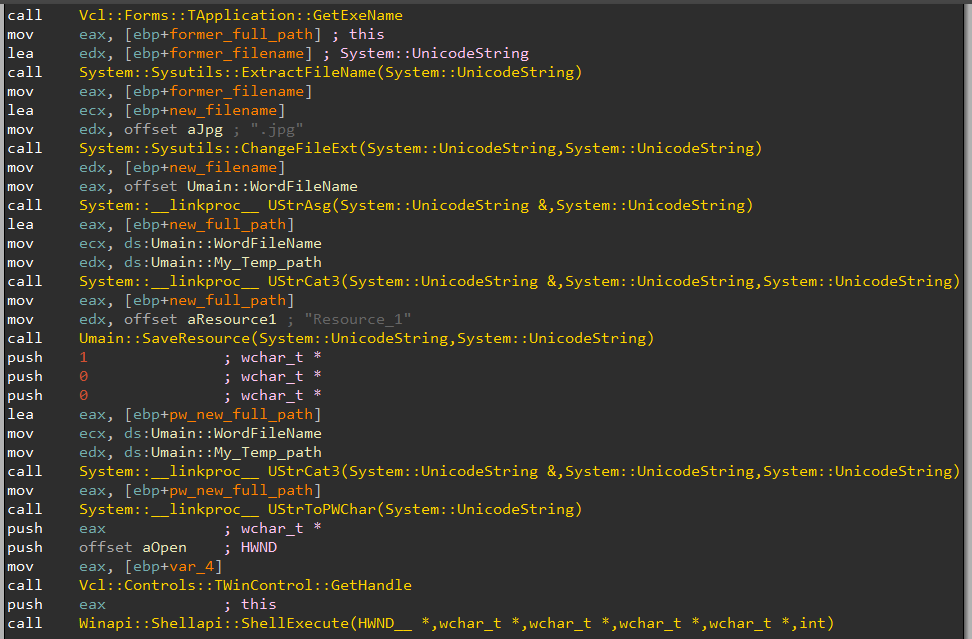Select the "Resource_1" string comment

[x=358, y=319]
